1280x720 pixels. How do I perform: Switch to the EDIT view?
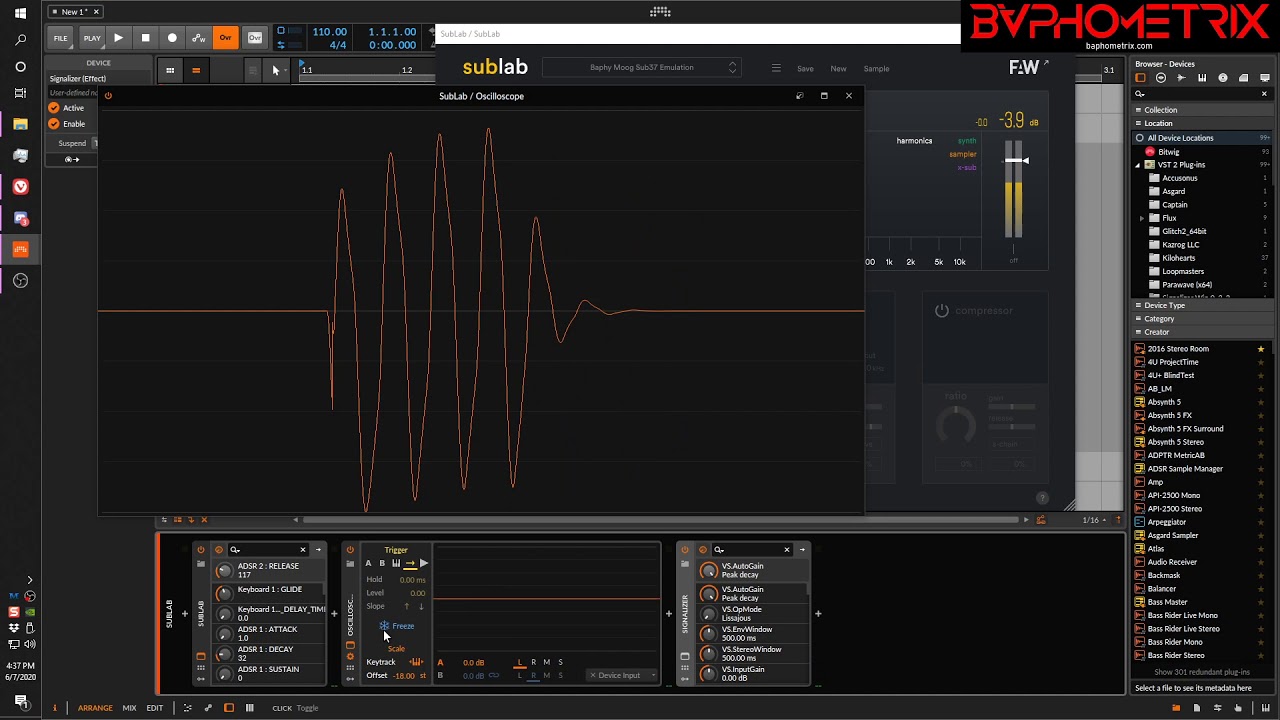(x=155, y=708)
